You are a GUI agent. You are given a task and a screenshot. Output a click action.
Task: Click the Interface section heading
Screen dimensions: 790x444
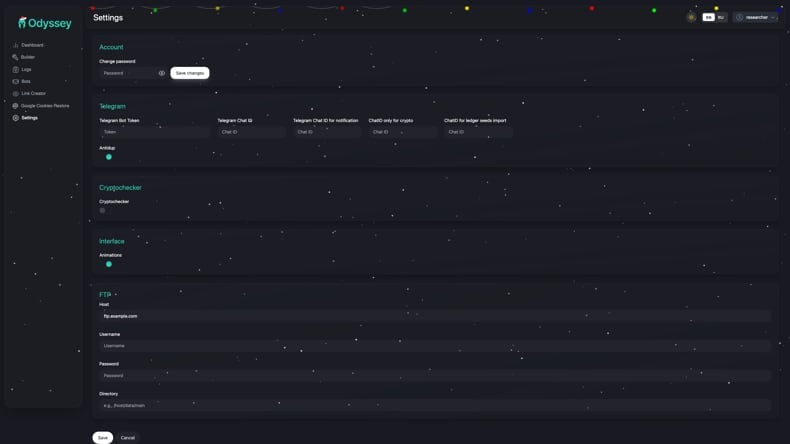112,241
